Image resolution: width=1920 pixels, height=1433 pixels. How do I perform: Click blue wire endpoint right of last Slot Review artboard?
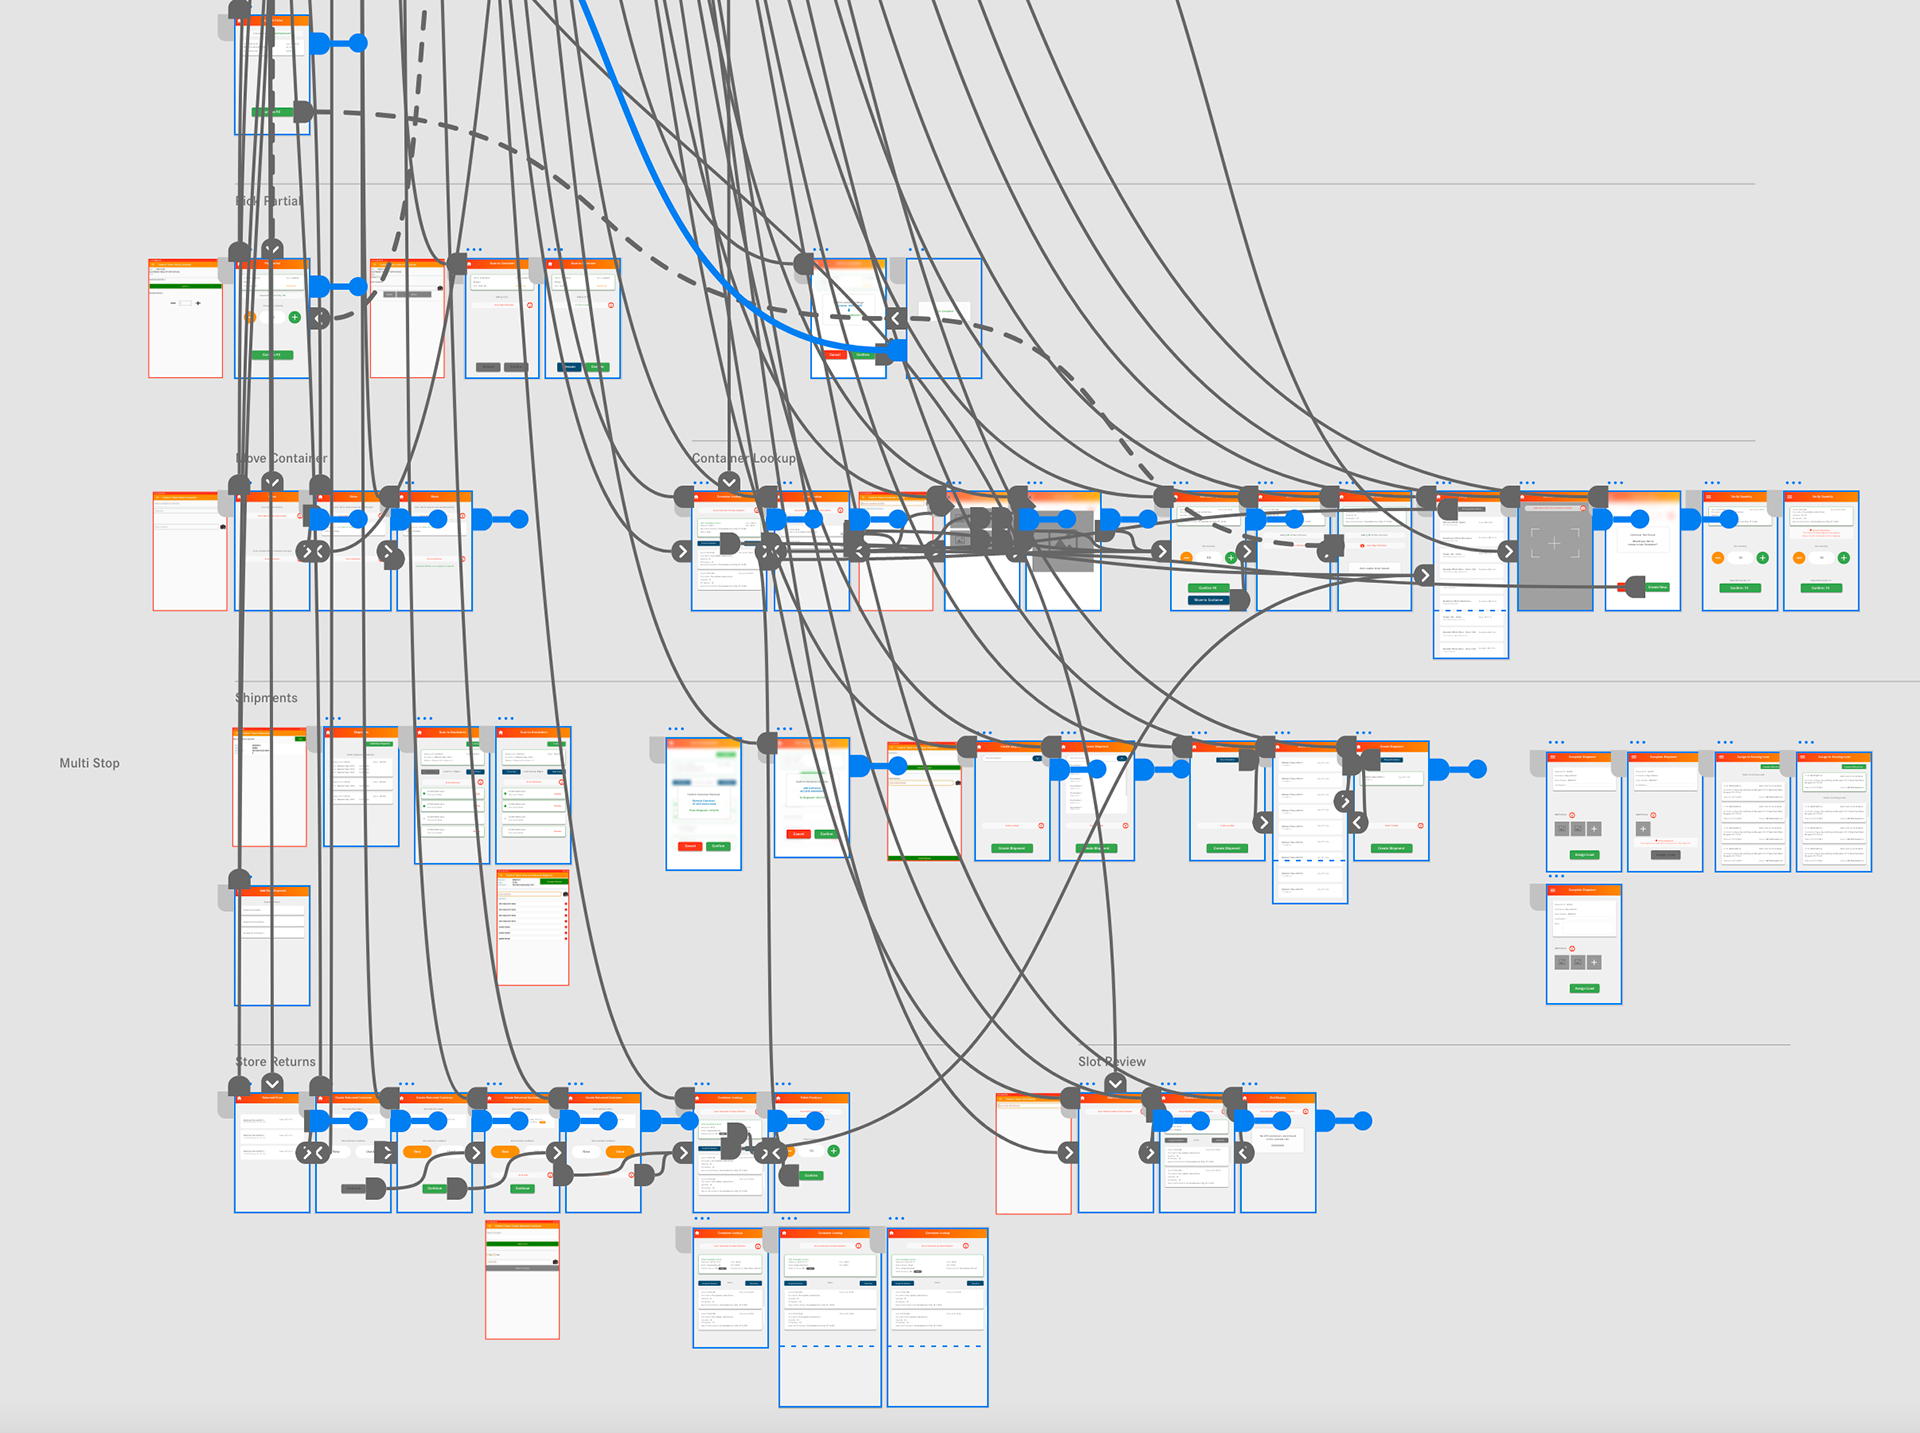[x=1362, y=1122]
